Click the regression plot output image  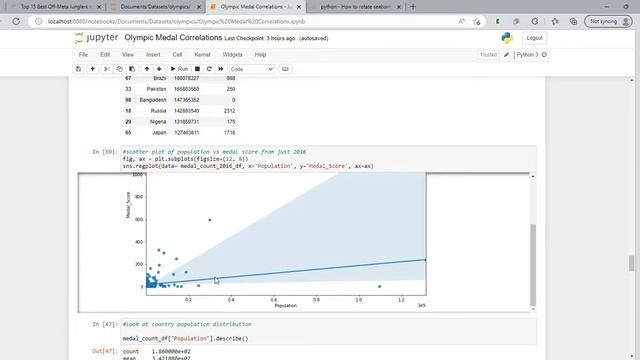point(277,241)
